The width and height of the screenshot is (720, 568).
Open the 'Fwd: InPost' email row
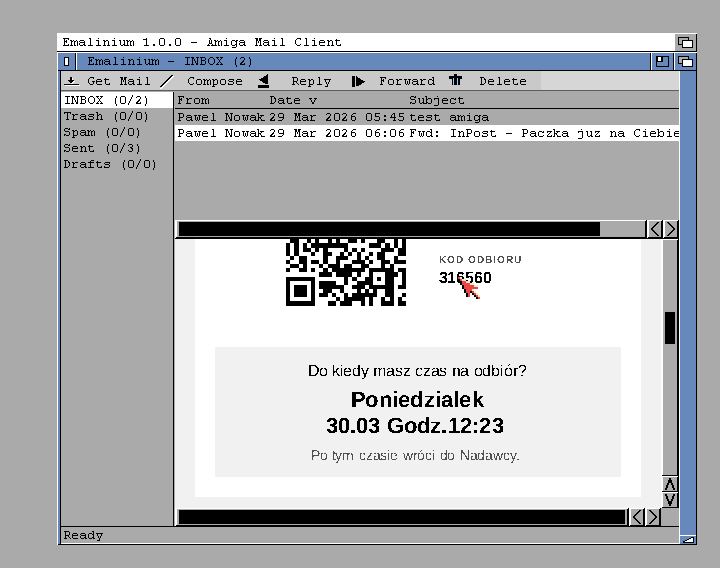(427, 133)
